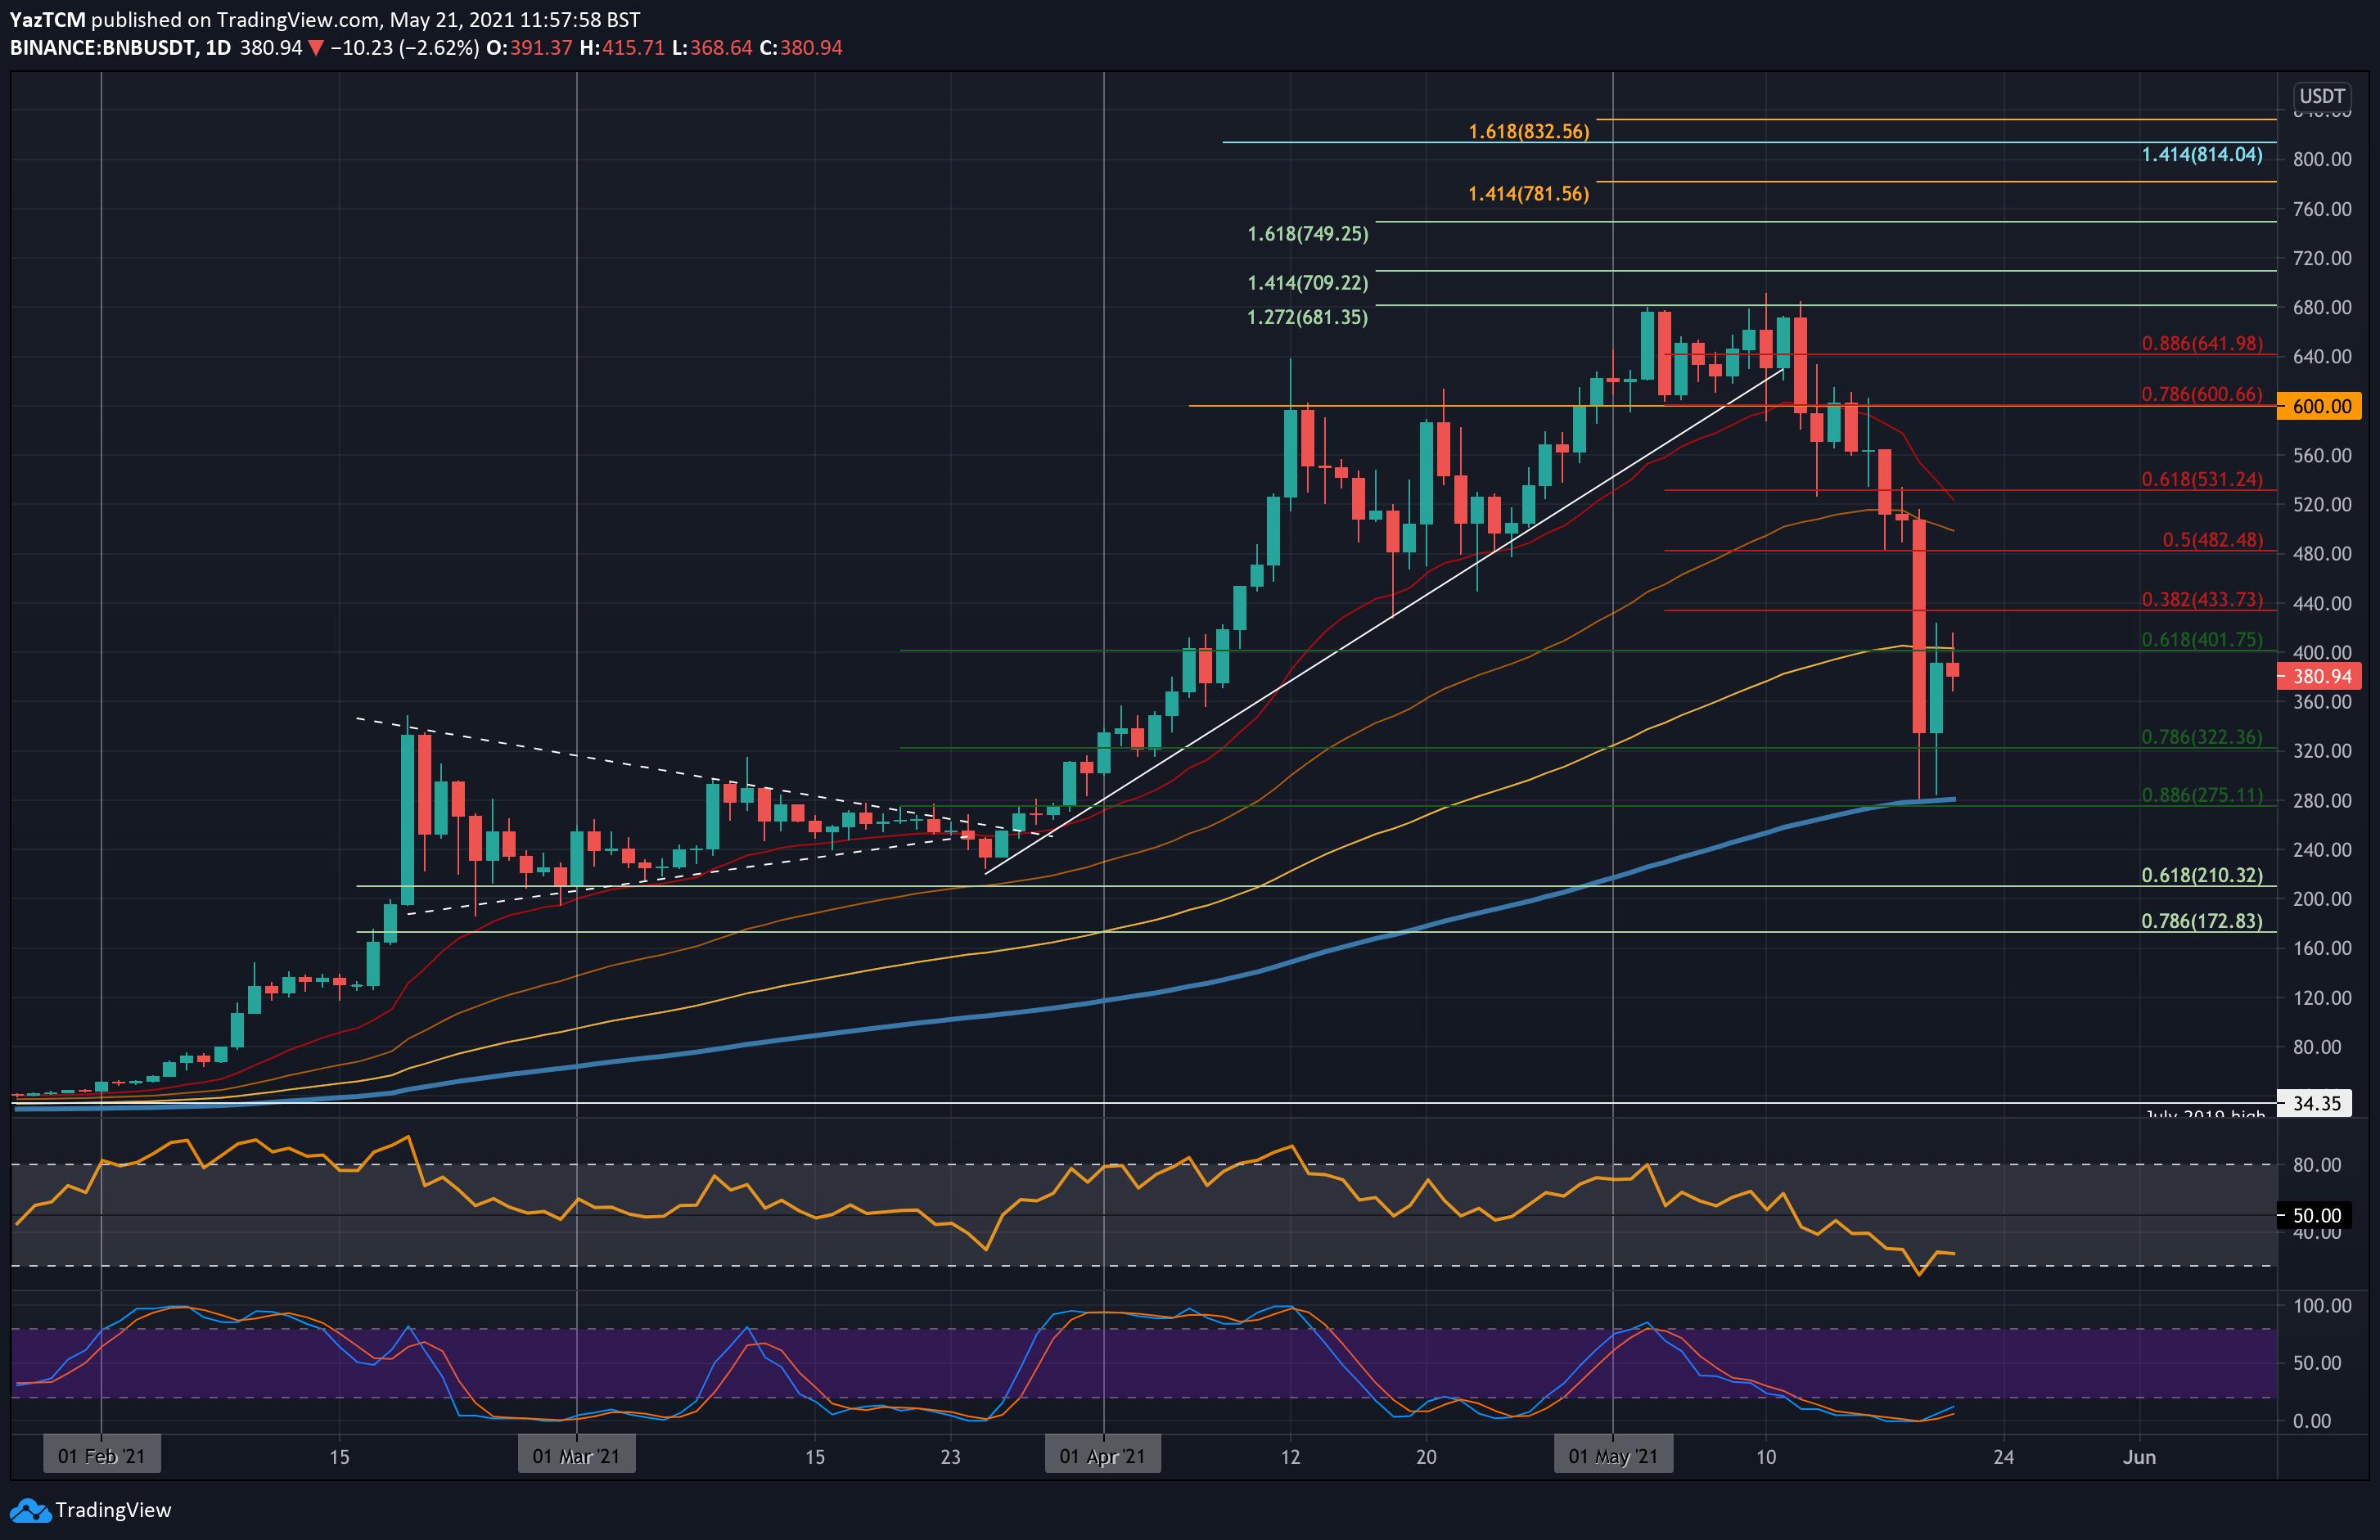This screenshot has width=2380, height=1540.
Task: Click the 01 Mar '21 date marker
Action: [576, 1456]
